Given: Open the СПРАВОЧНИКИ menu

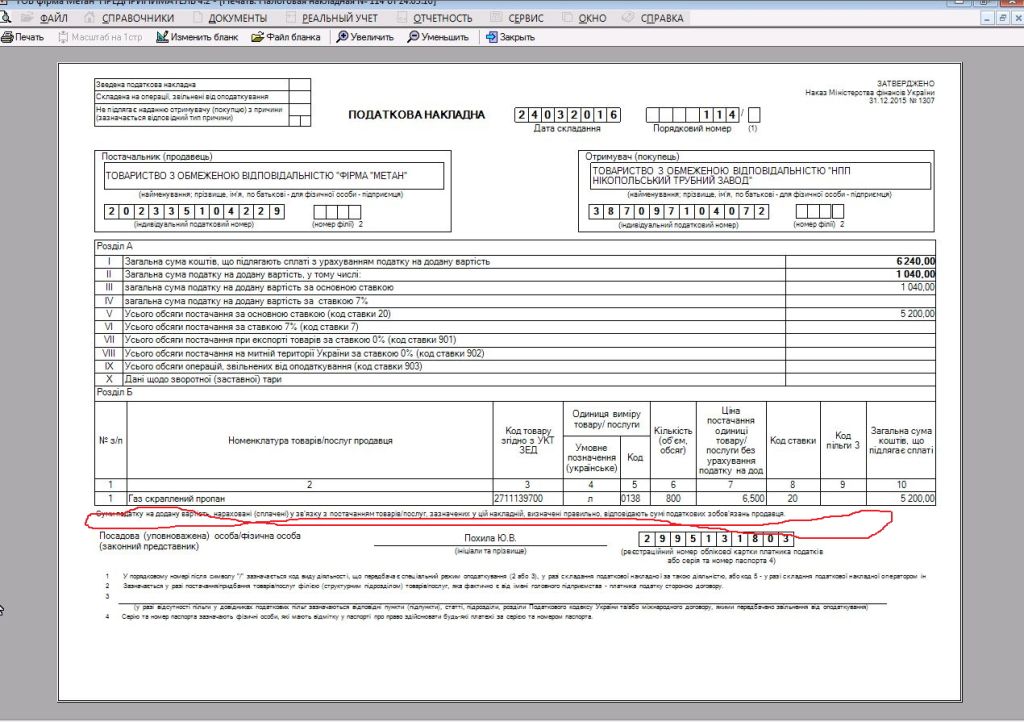Looking at the screenshot, I should [138, 18].
